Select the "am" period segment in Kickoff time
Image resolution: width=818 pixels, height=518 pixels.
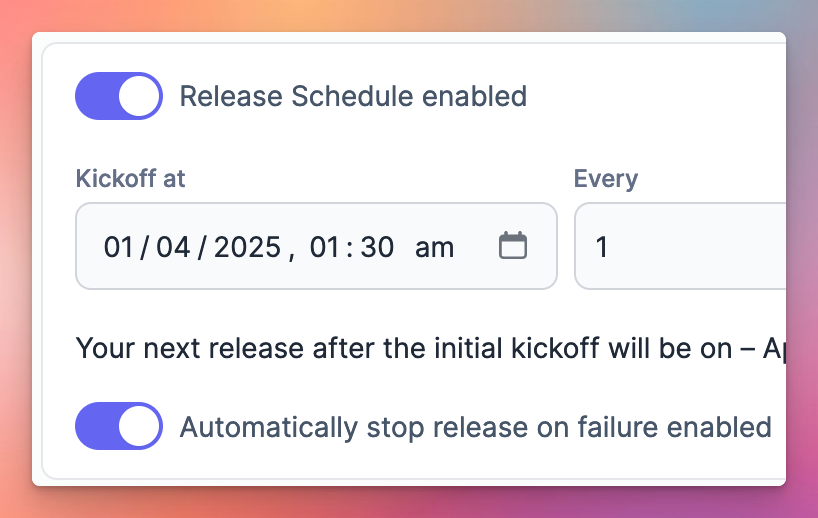click(x=434, y=247)
